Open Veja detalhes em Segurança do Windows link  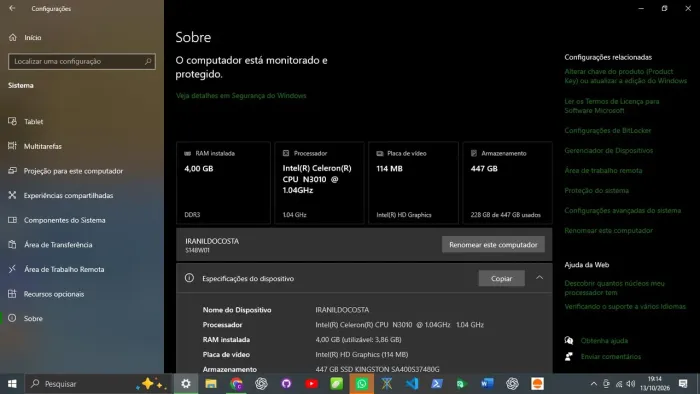pos(241,95)
